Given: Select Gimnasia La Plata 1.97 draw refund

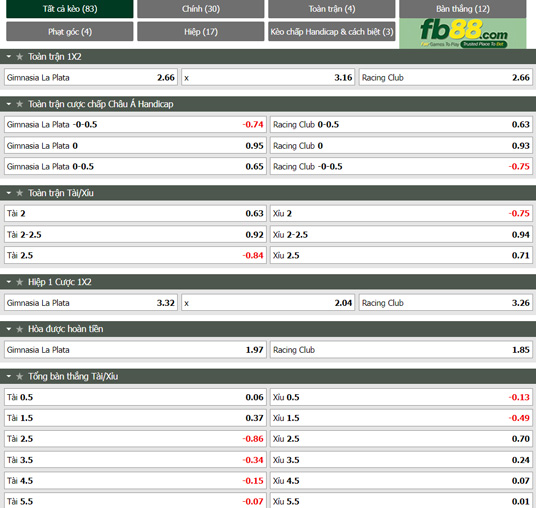Looking at the screenshot, I should 135,350.
